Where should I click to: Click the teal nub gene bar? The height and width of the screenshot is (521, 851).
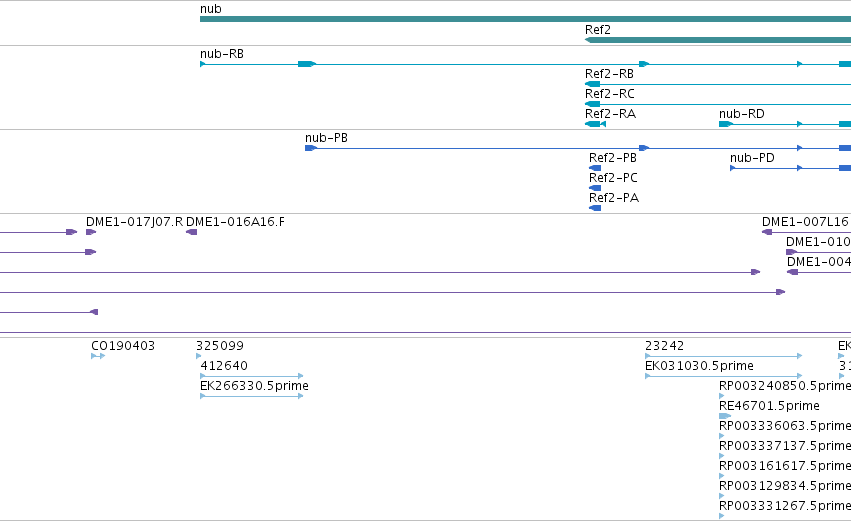click(x=525, y=19)
